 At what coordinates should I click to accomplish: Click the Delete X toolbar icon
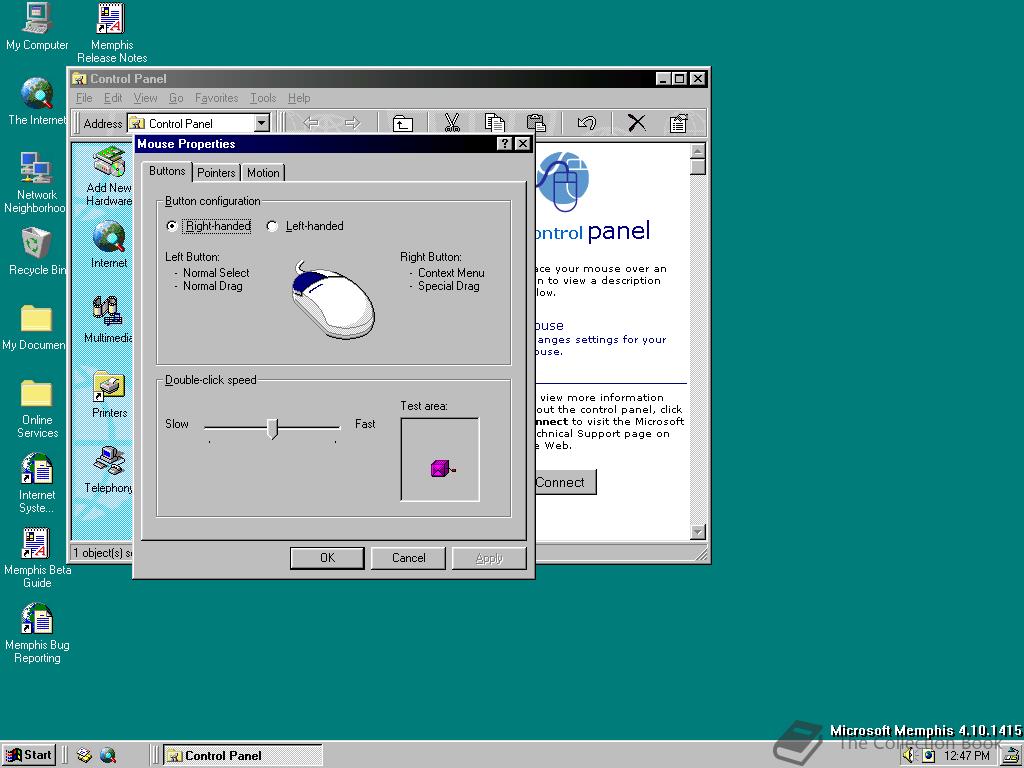[x=636, y=123]
